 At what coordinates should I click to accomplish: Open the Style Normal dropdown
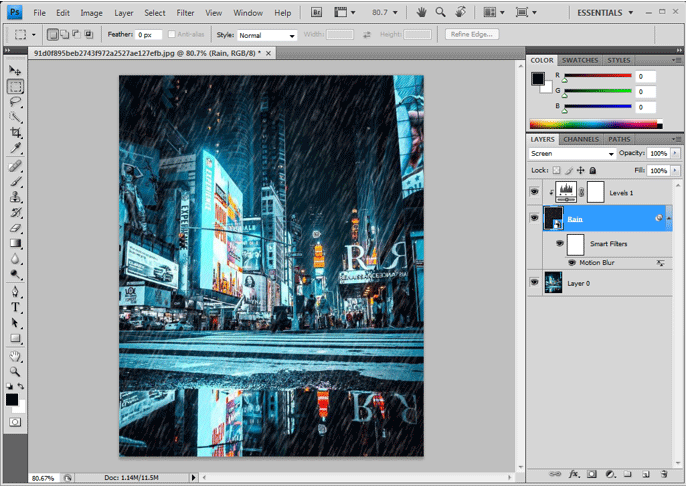point(267,35)
